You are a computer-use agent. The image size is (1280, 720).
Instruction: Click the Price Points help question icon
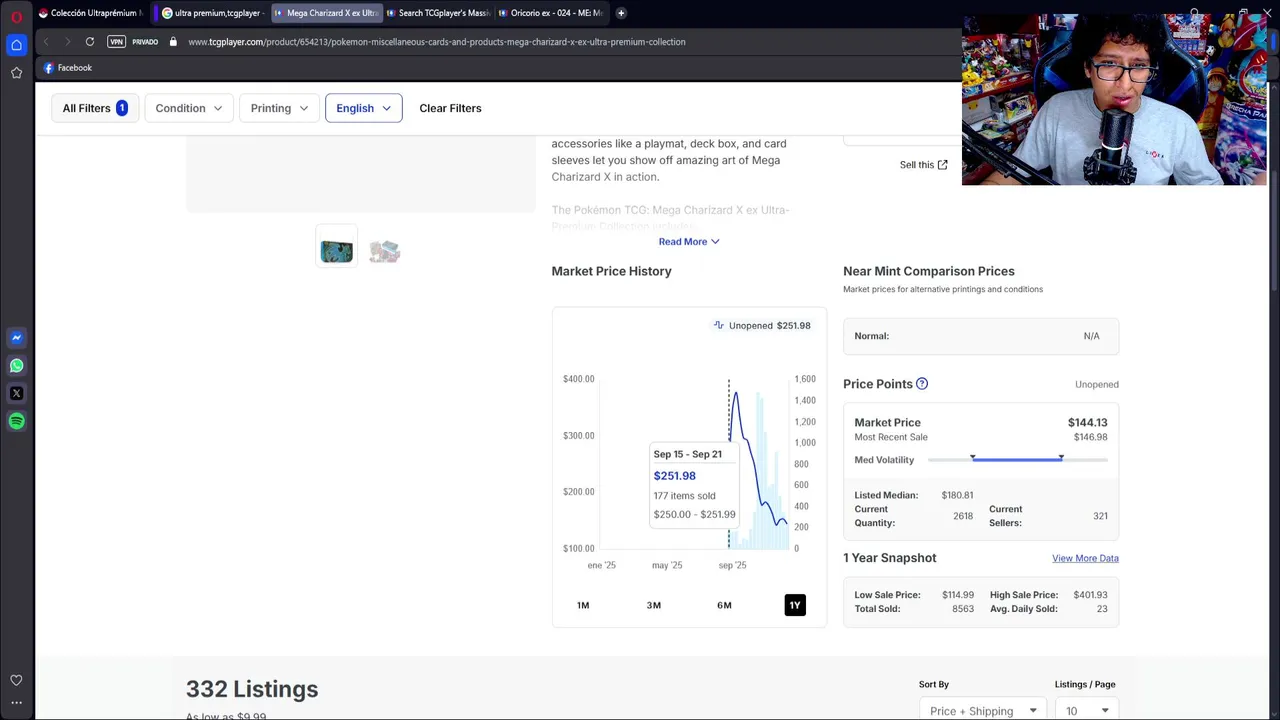coord(922,384)
